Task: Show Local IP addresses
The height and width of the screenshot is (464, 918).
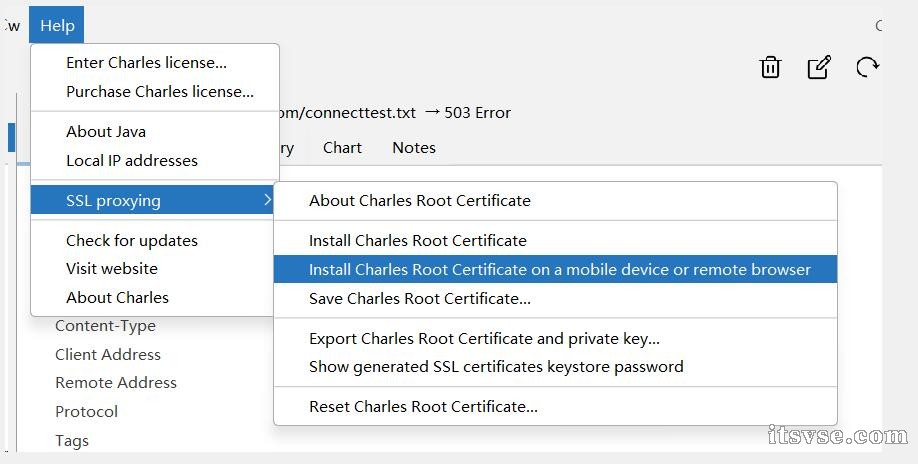Action: 155,160
